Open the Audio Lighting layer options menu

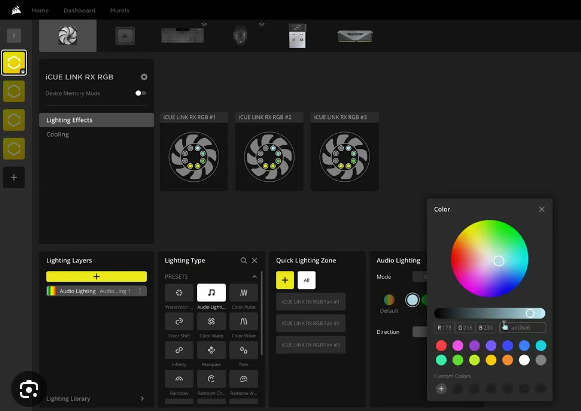(x=140, y=291)
